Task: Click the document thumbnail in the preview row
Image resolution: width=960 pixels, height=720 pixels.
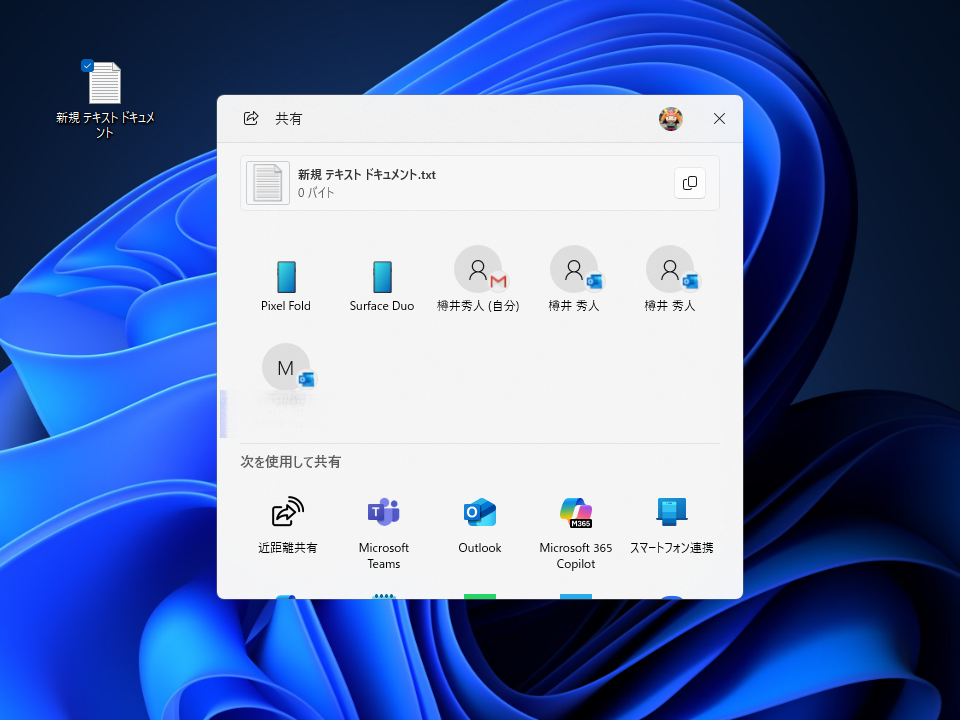Action: click(x=267, y=183)
